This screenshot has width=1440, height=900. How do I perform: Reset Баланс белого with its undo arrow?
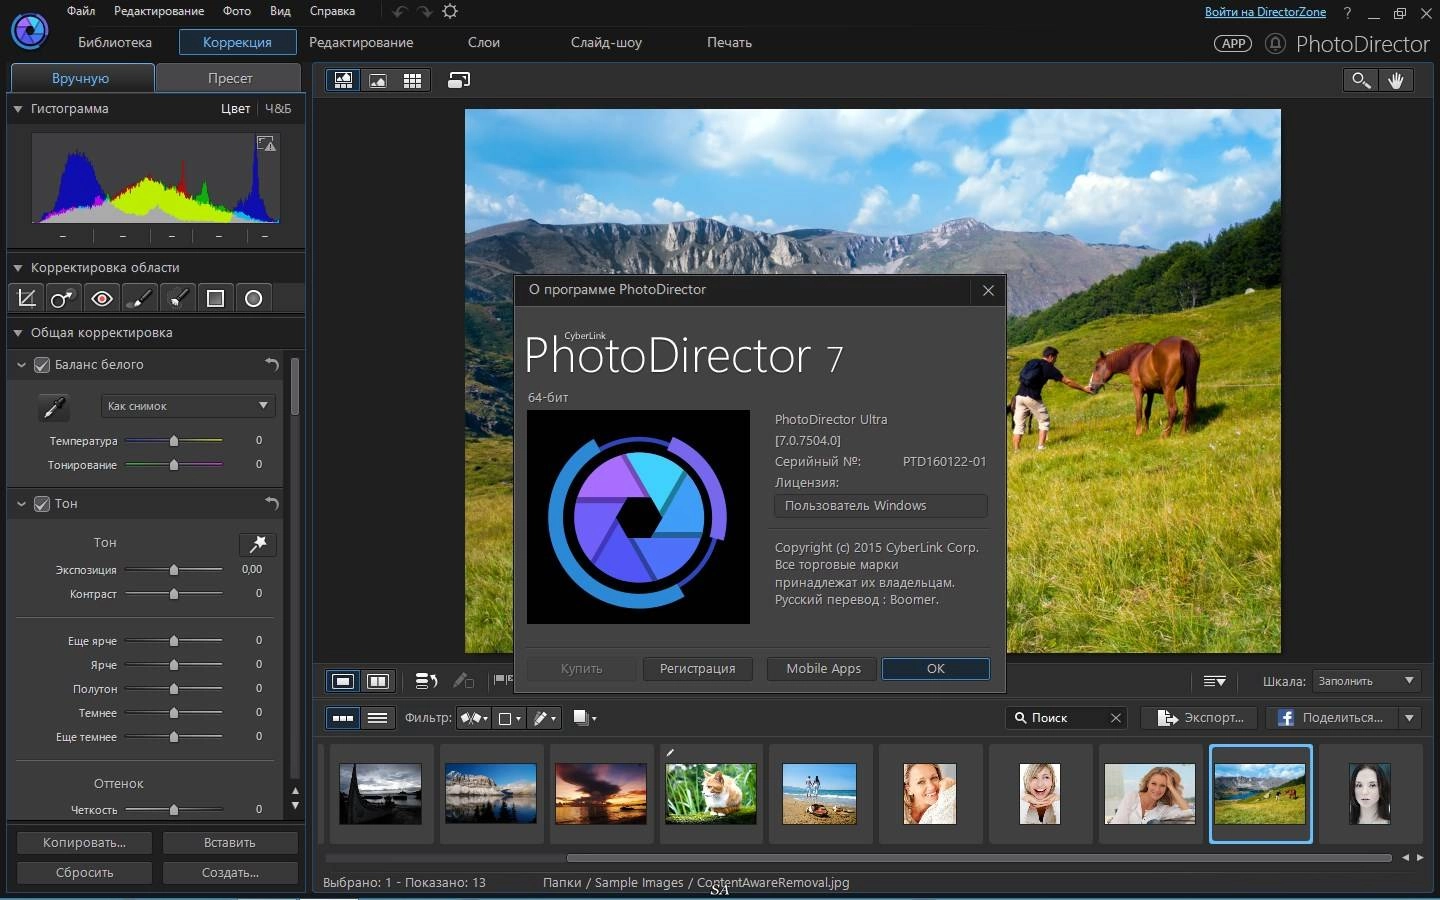click(x=271, y=365)
